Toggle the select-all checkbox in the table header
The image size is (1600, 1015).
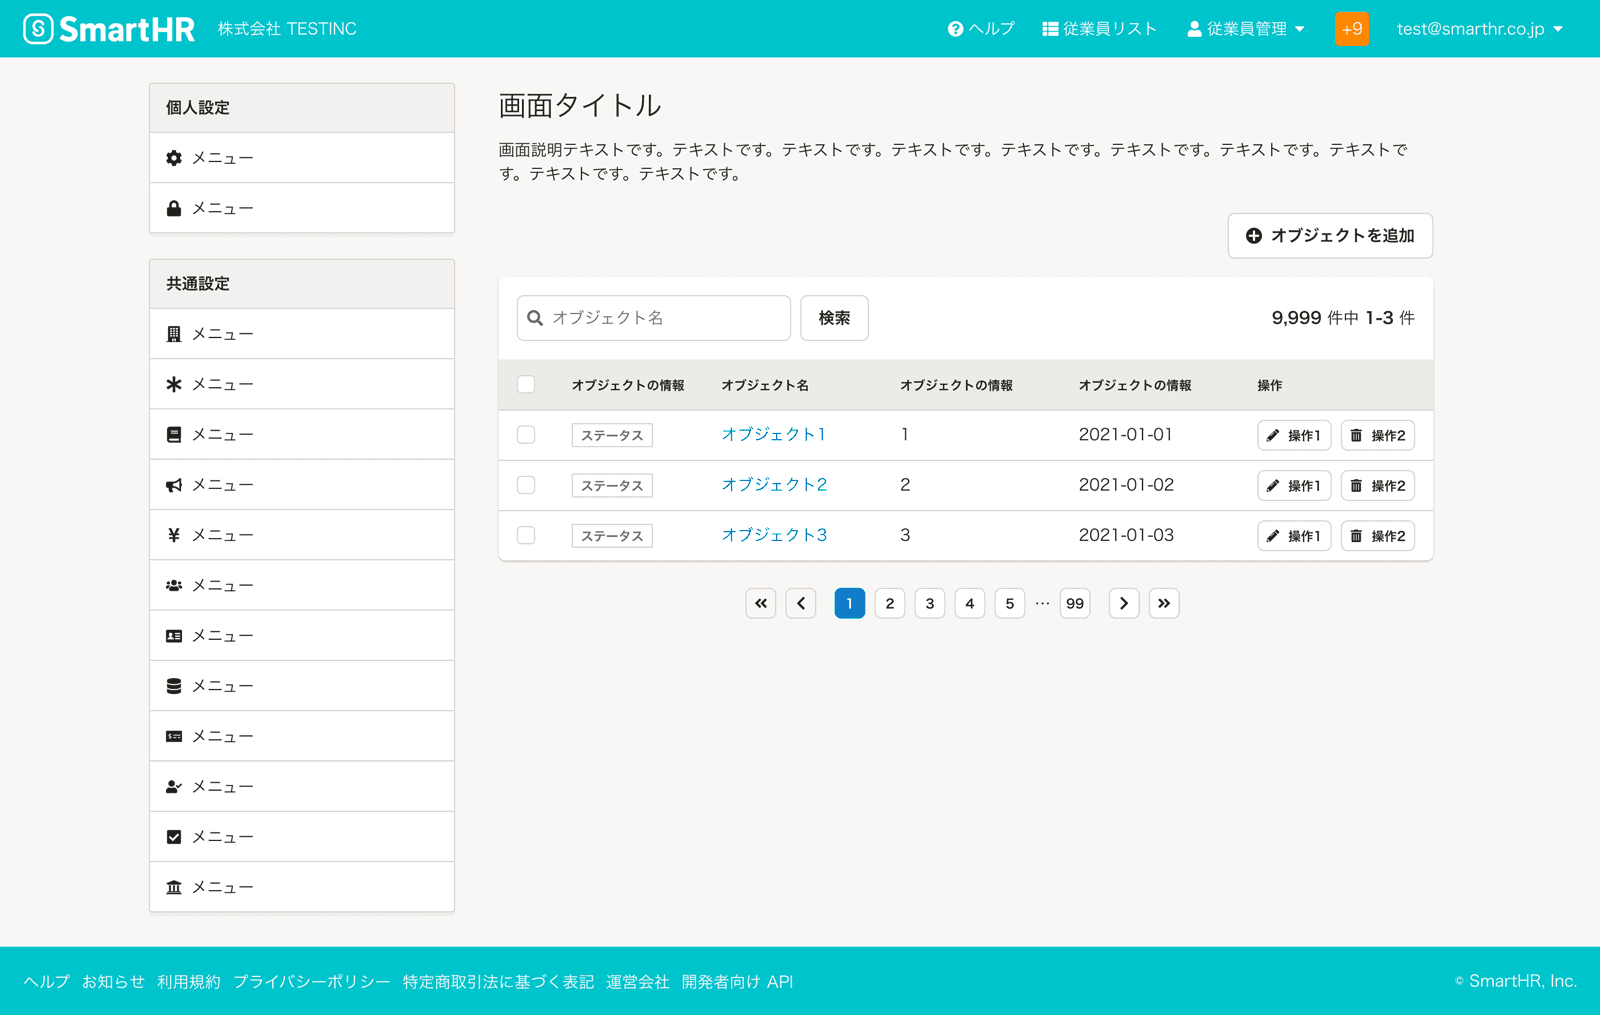point(526,384)
